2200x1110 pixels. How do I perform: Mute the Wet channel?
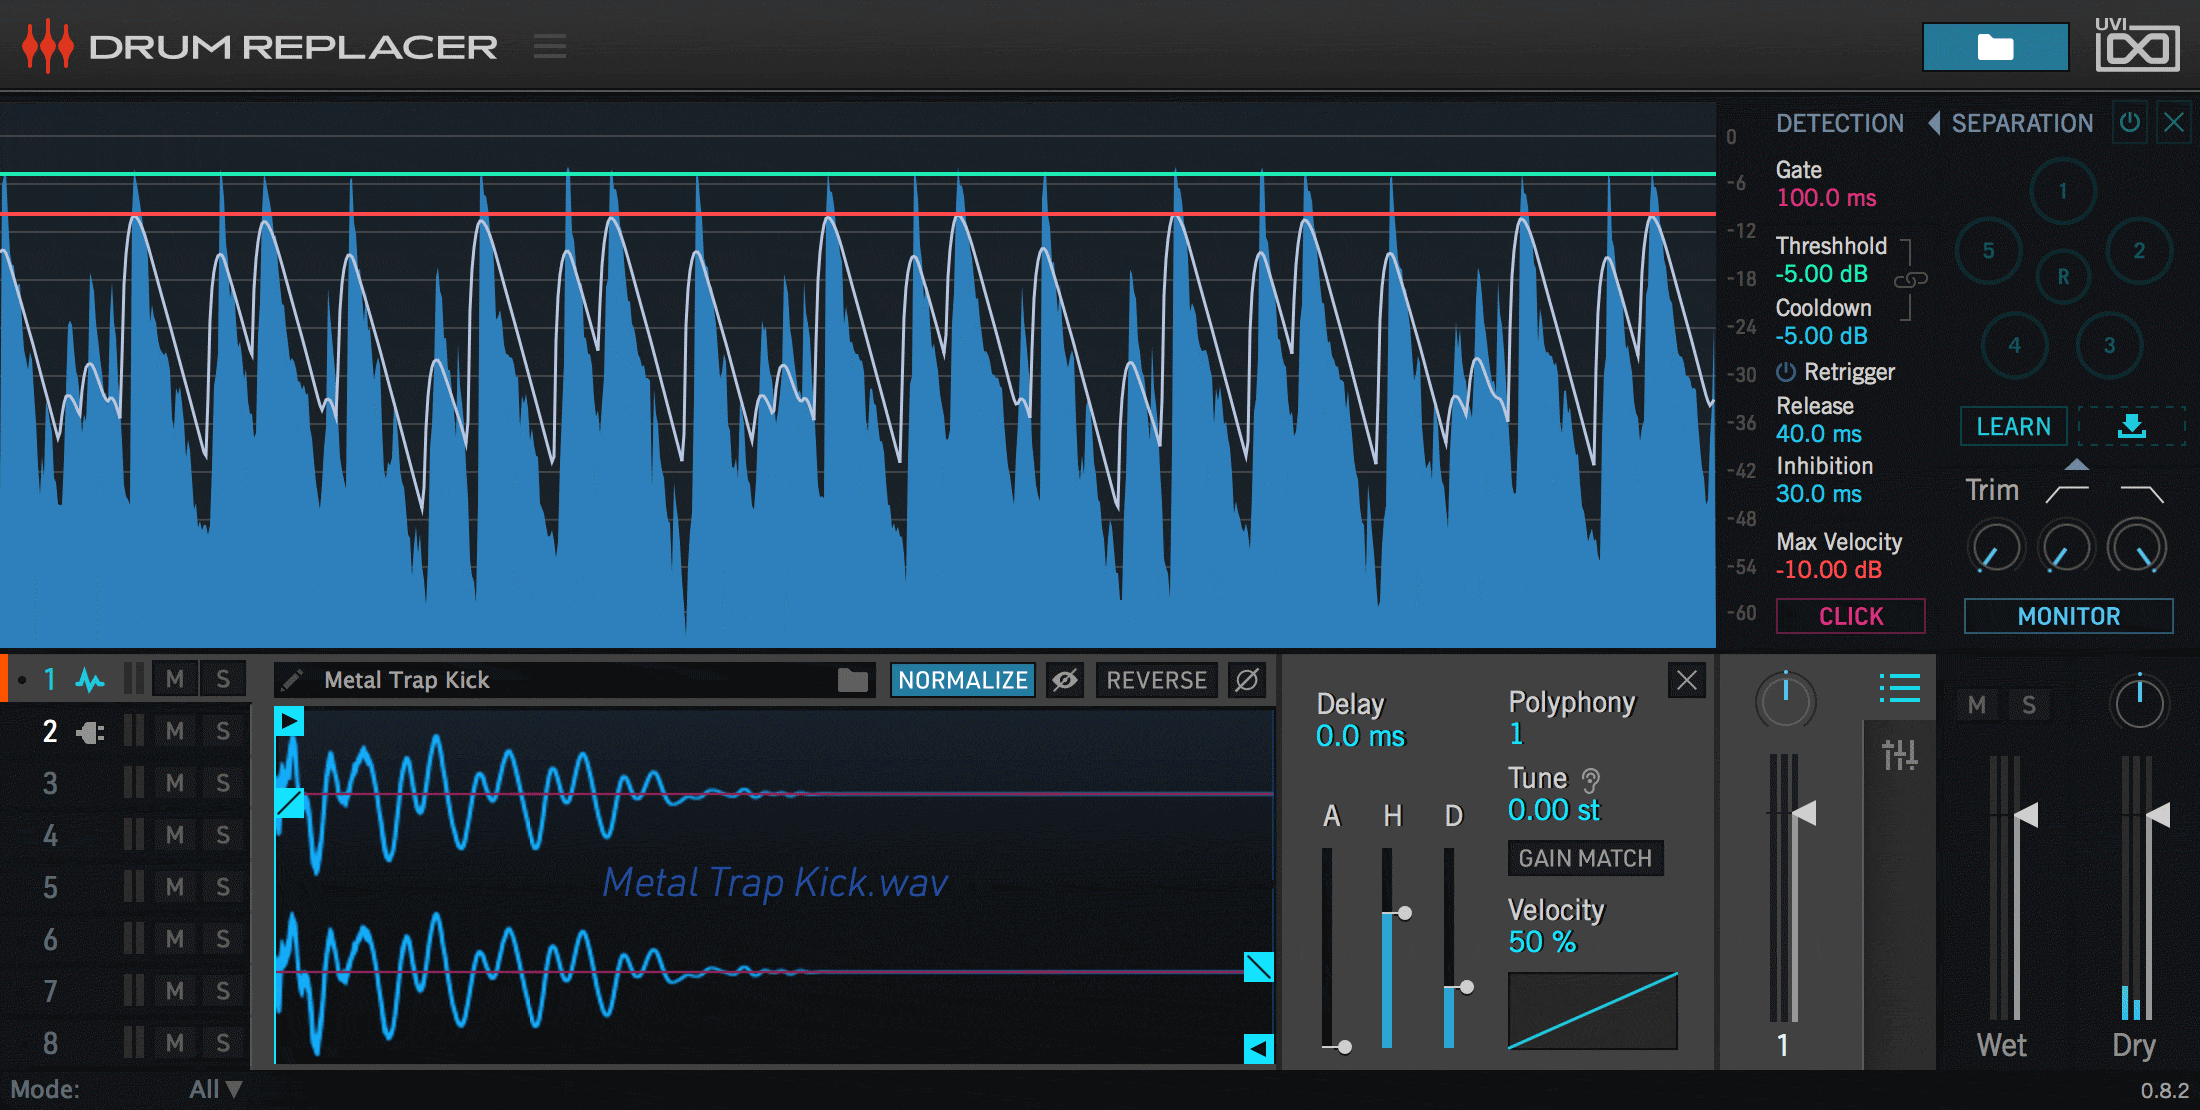(x=1977, y=705)
